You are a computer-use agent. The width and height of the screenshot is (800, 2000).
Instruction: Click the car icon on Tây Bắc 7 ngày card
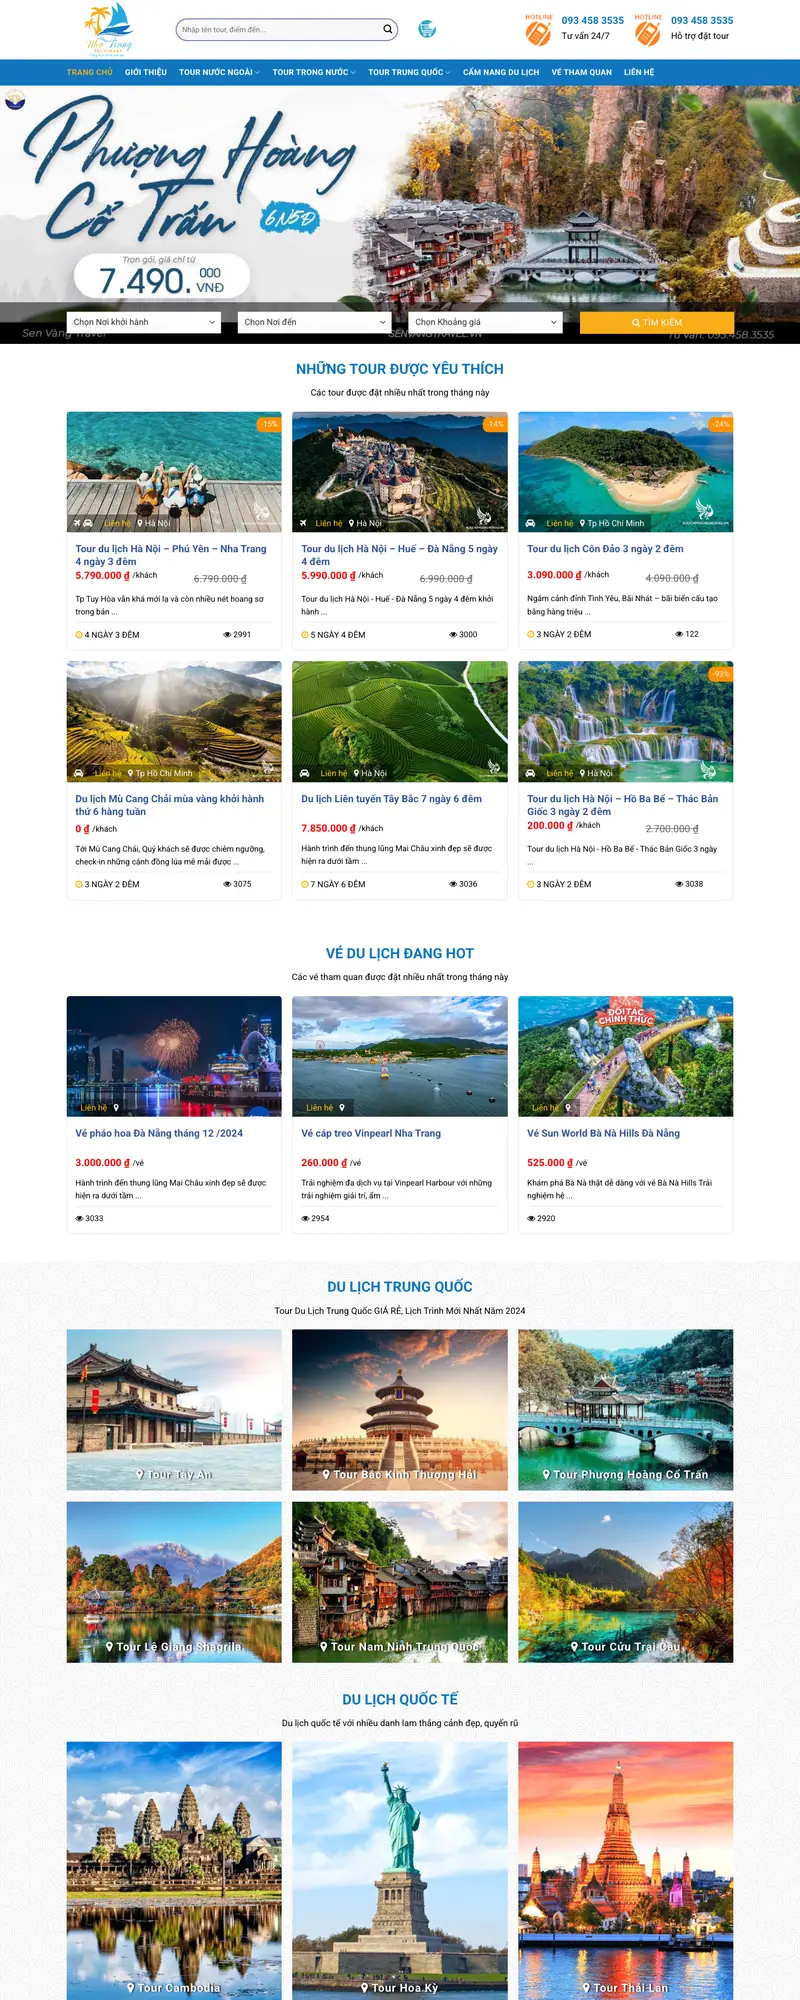pyautogui.click(x=305, y=773)
